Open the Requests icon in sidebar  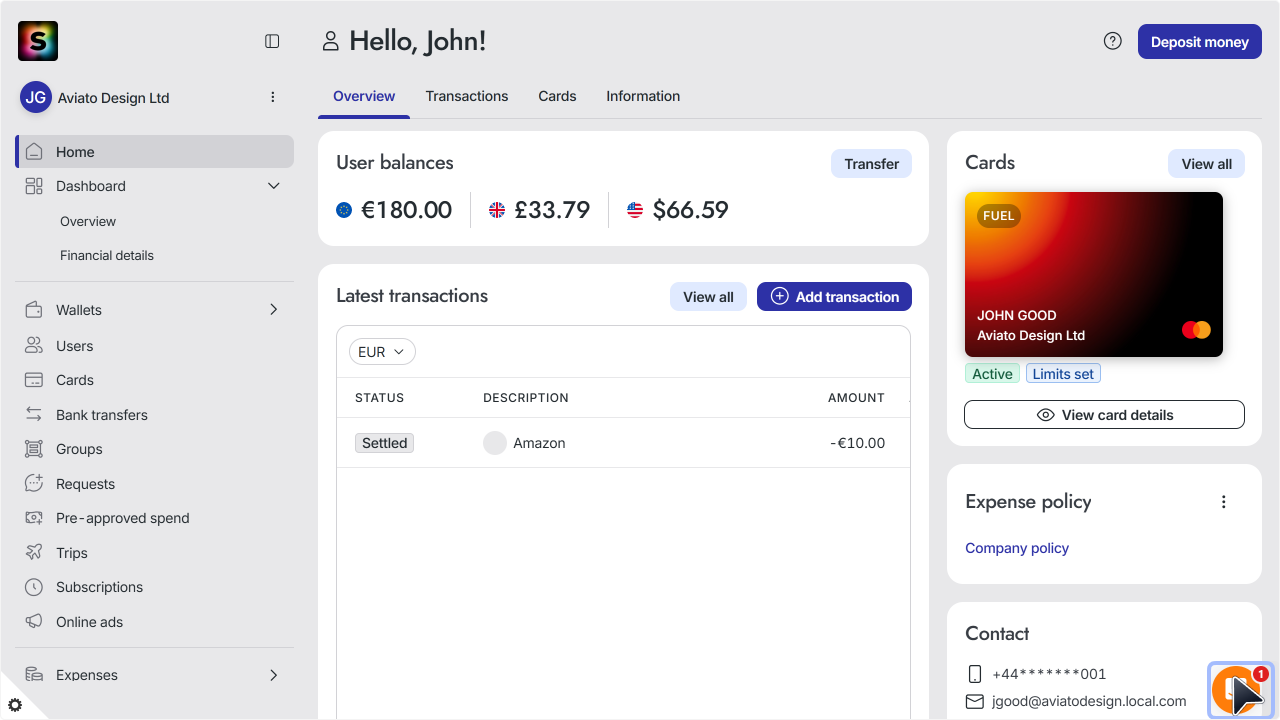pos(34,484)
